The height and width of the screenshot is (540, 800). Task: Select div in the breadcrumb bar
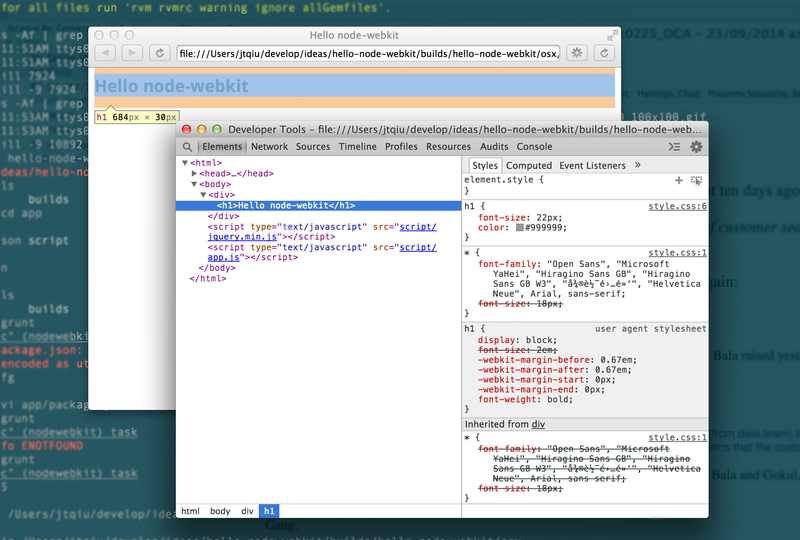(247, 511)
